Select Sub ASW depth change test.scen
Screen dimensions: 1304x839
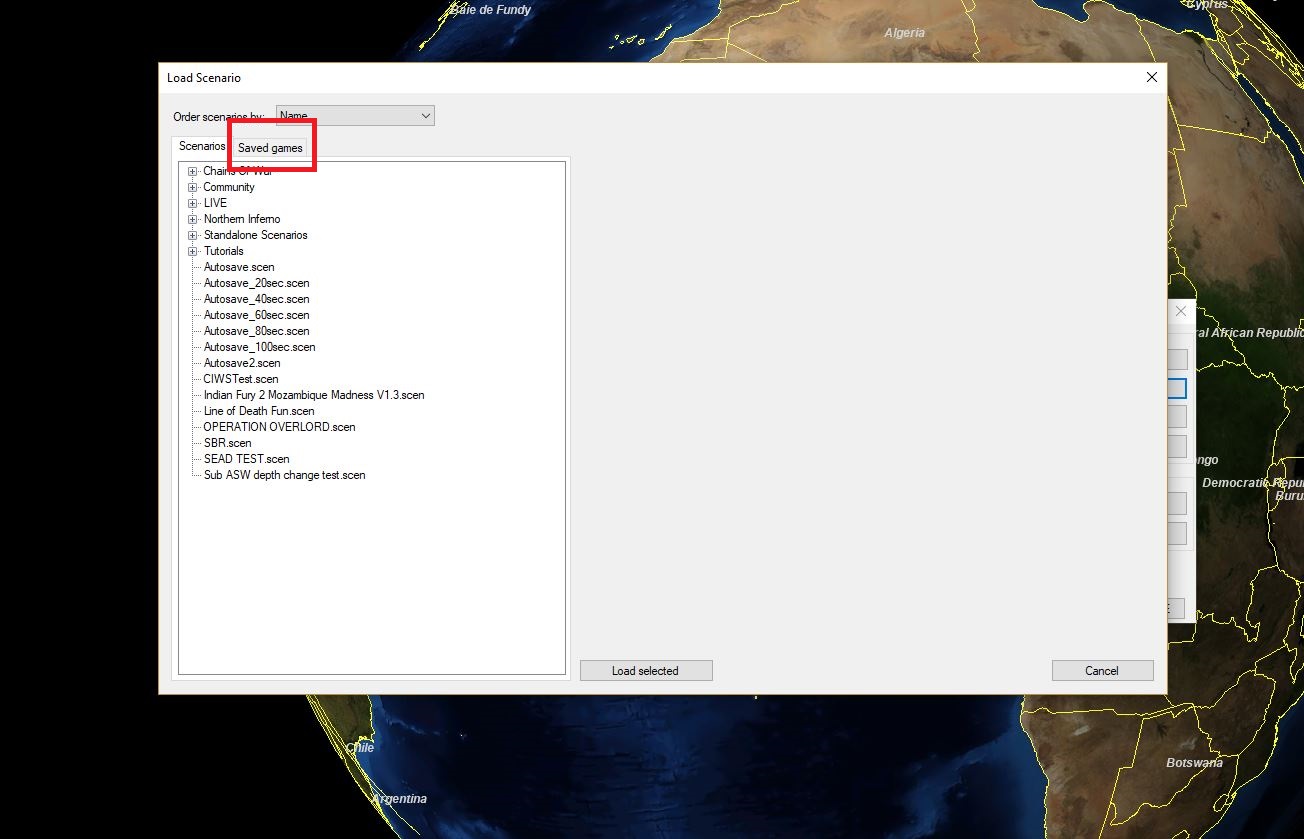(x=285, y=475)
